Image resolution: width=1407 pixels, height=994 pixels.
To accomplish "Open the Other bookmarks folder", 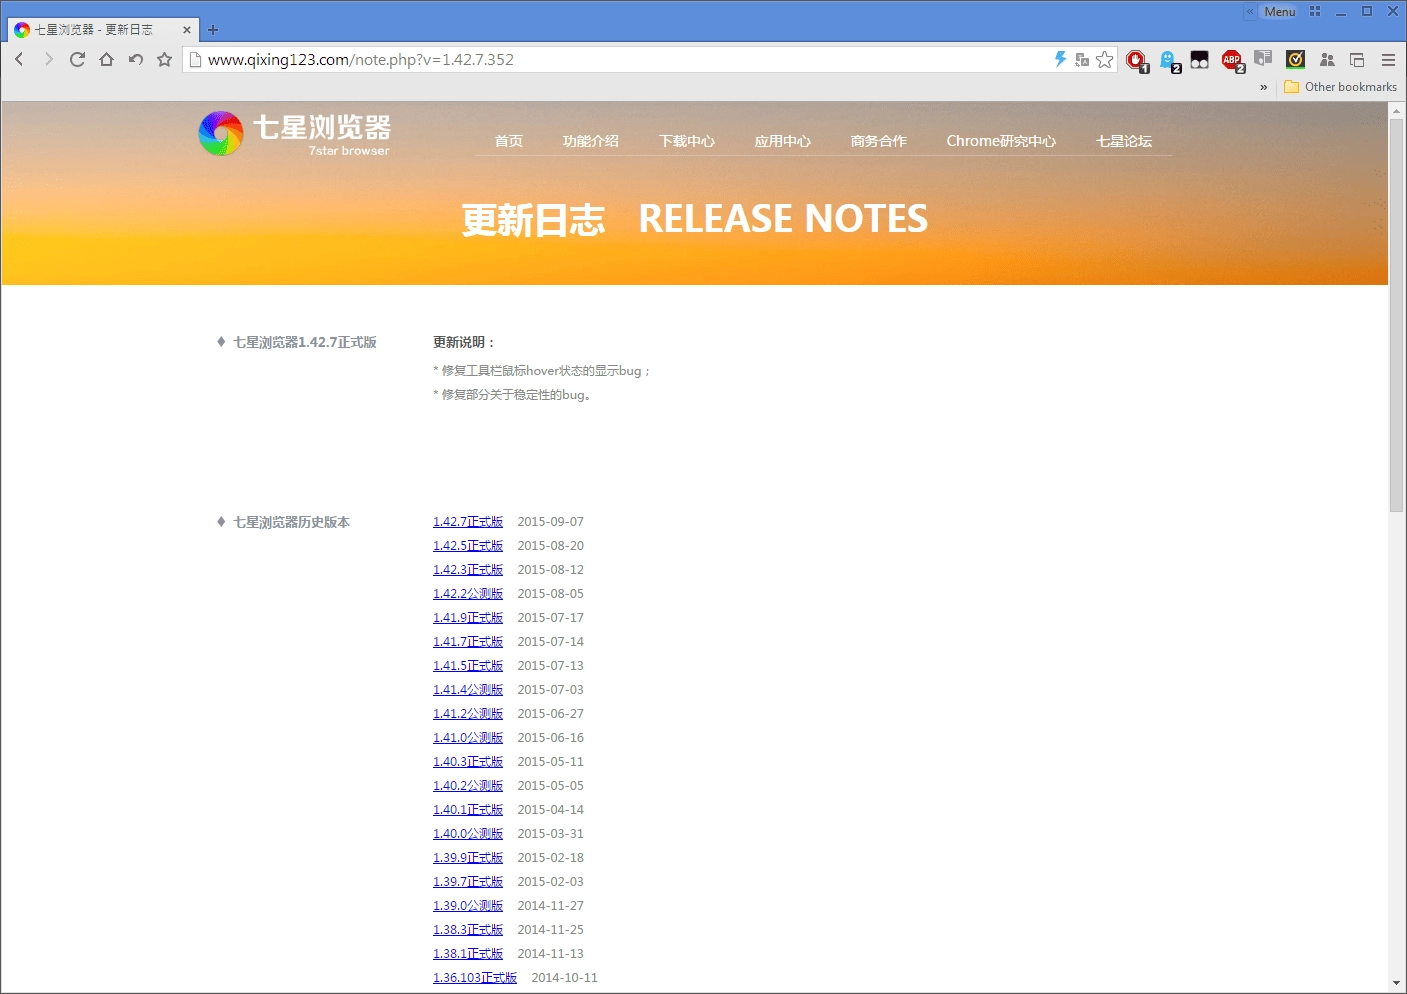I will (x=1340, y=87).
